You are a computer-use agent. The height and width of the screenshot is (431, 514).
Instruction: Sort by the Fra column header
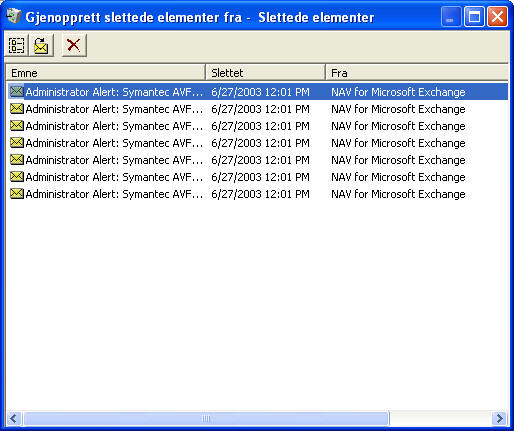click(x=417, y=73)
